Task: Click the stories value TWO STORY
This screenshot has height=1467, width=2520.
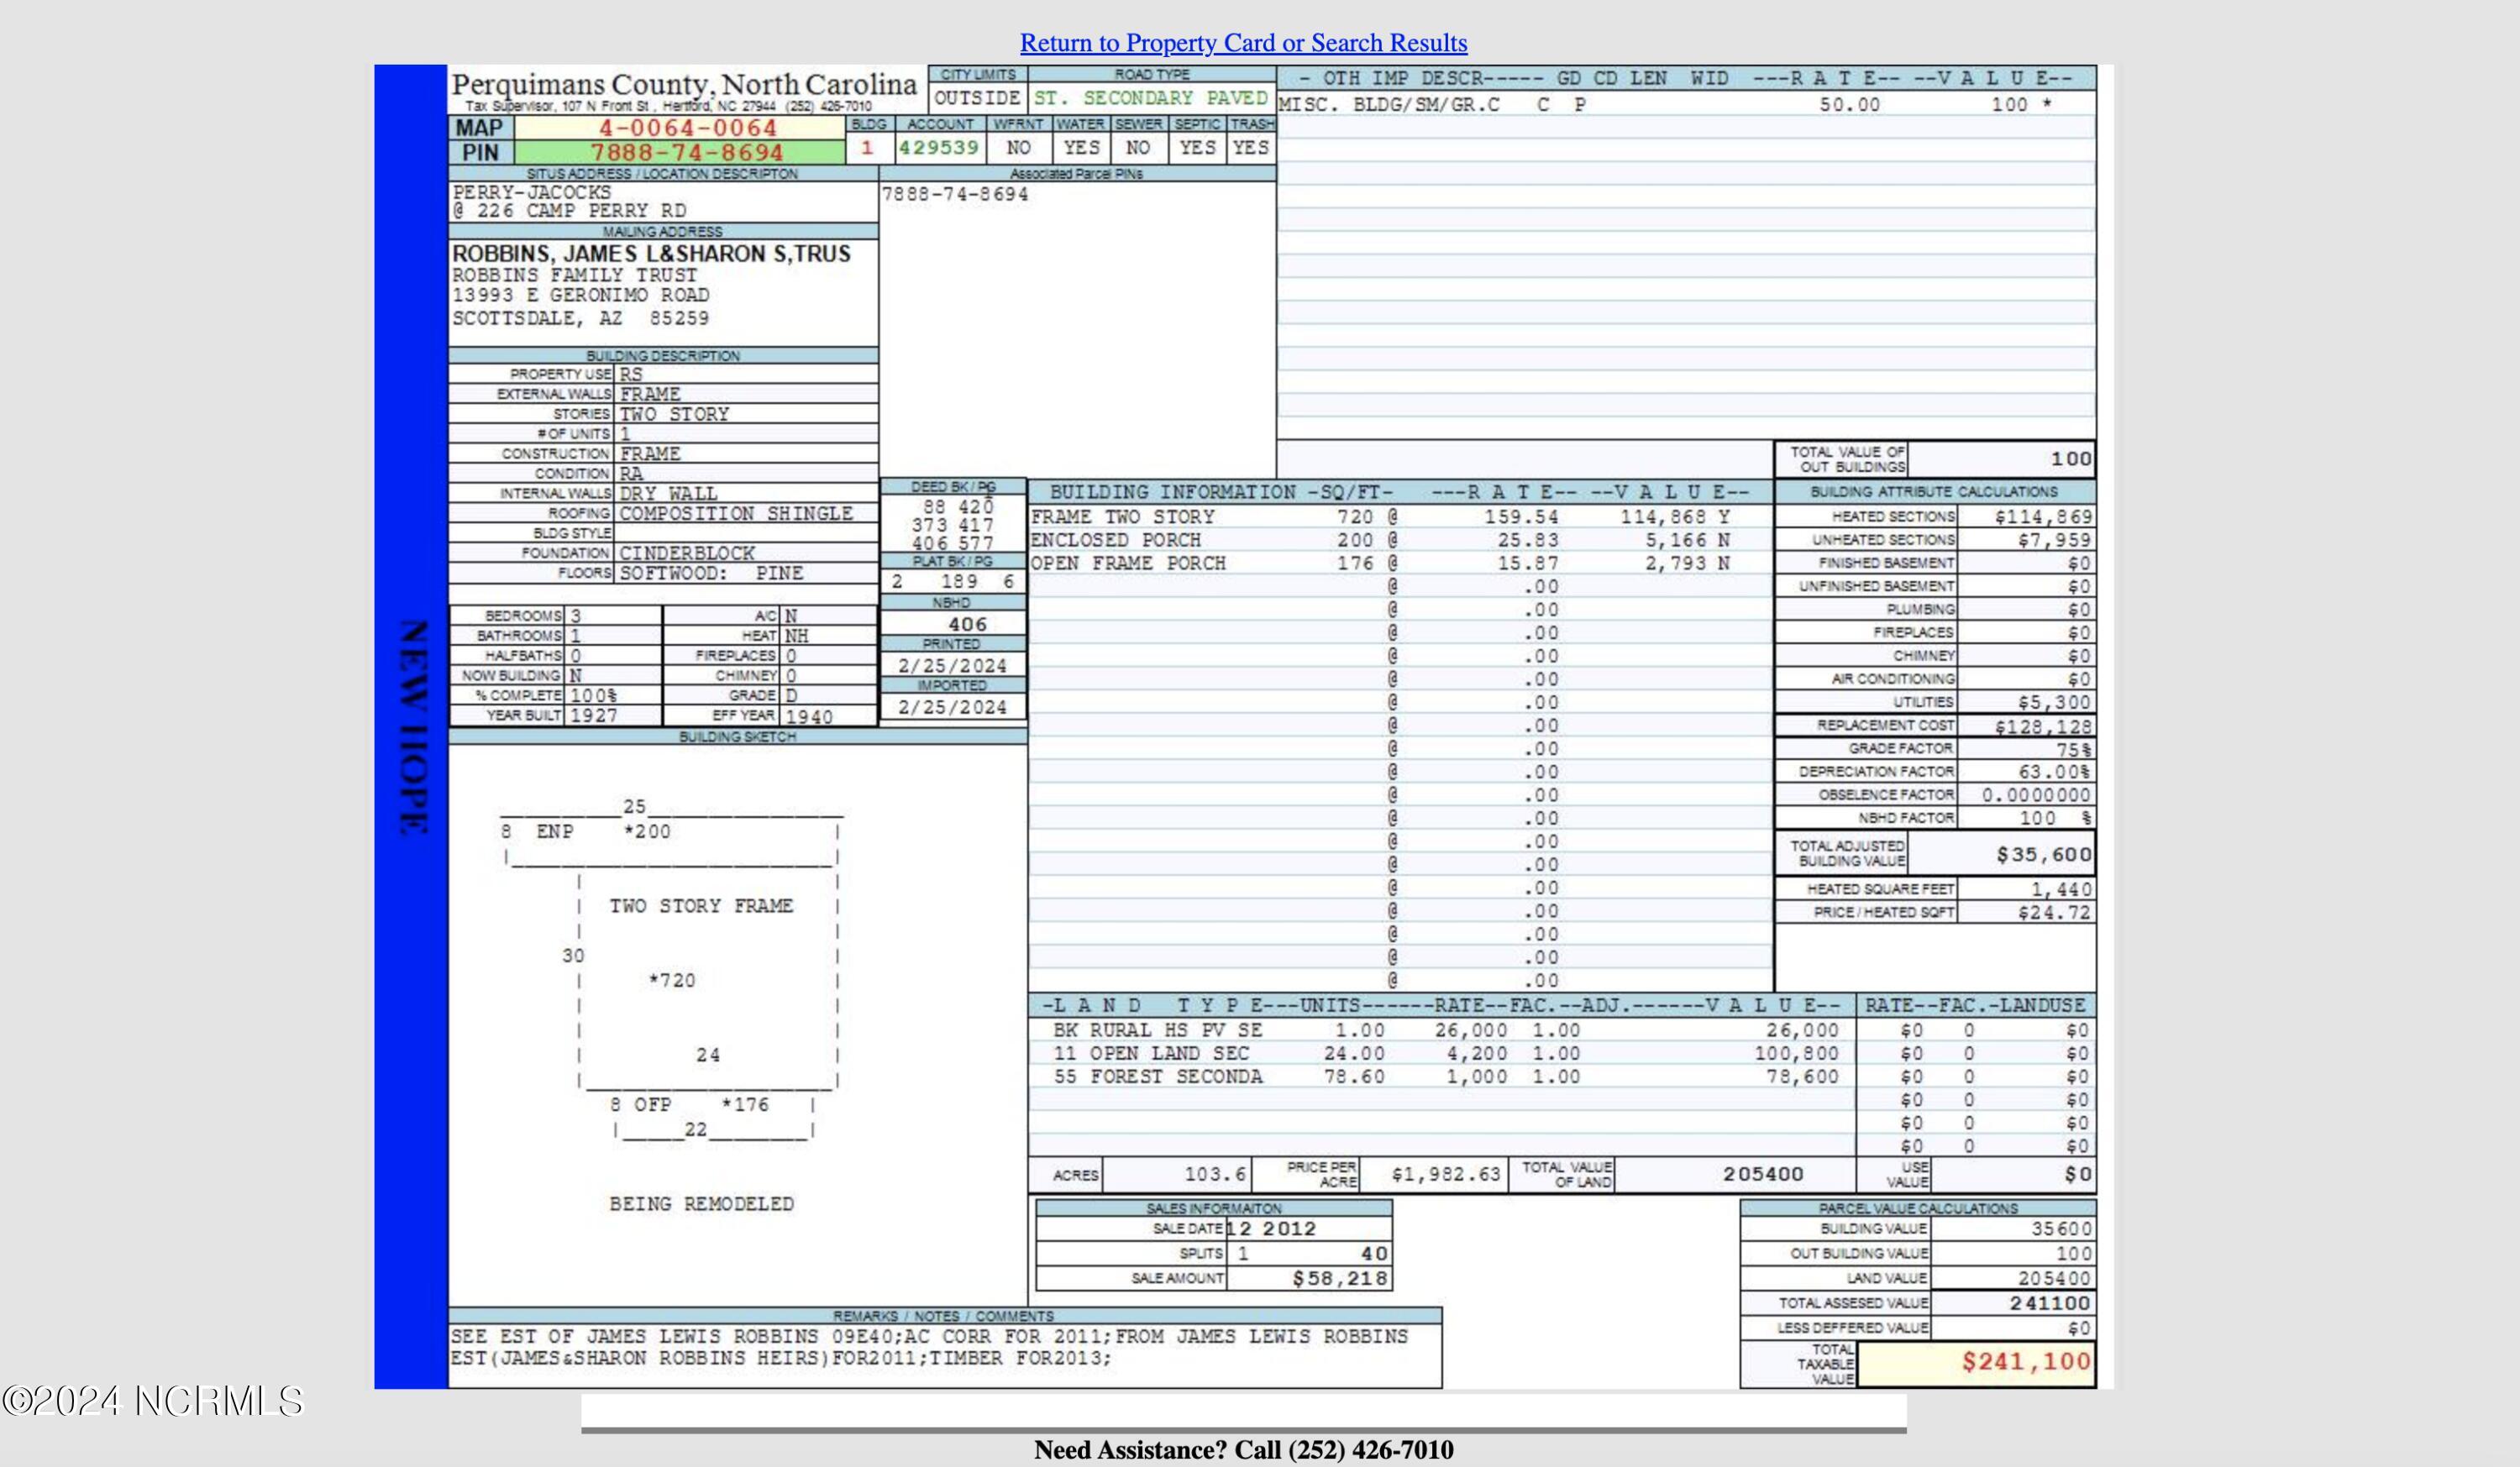Action: (674, 414)
